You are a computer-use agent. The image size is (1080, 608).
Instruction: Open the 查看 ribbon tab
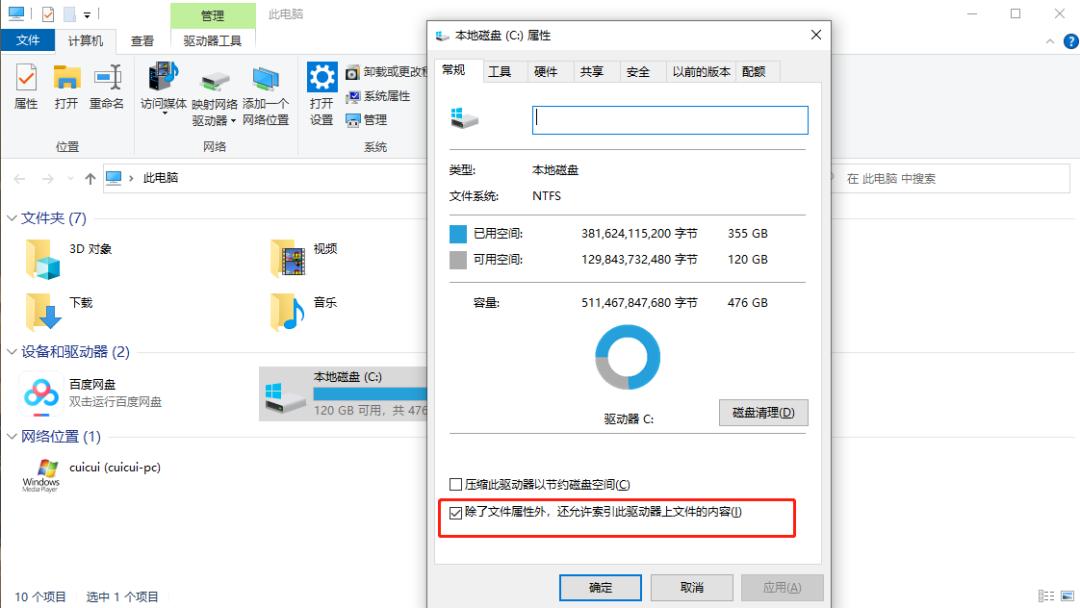(x=143, y=41)
